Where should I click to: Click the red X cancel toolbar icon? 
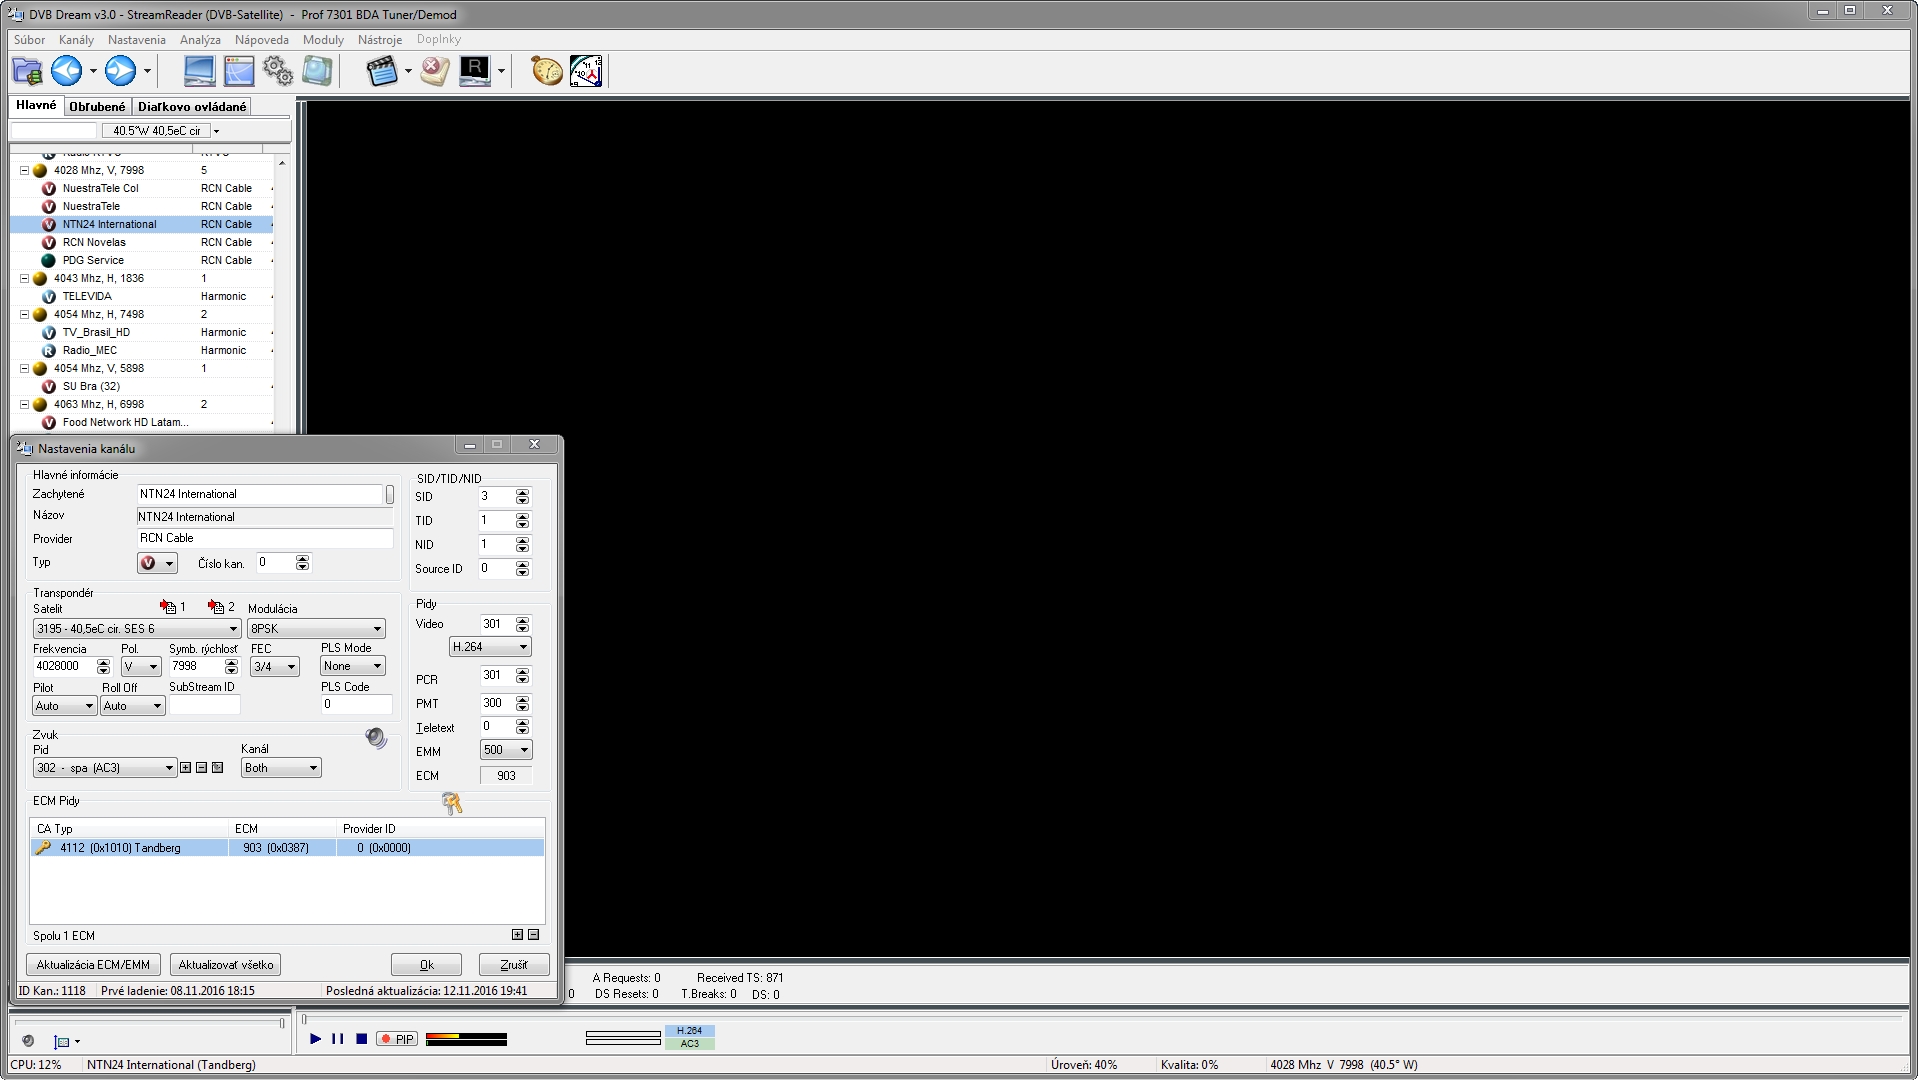click(x=435, y=71)
